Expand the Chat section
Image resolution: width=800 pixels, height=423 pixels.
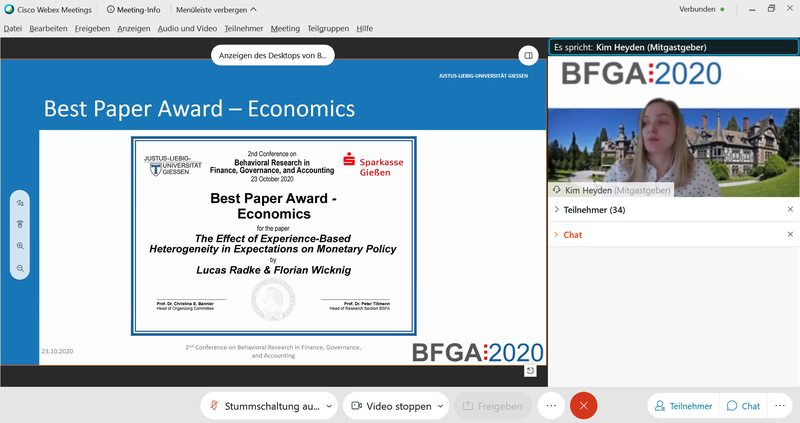pos(557,235)
